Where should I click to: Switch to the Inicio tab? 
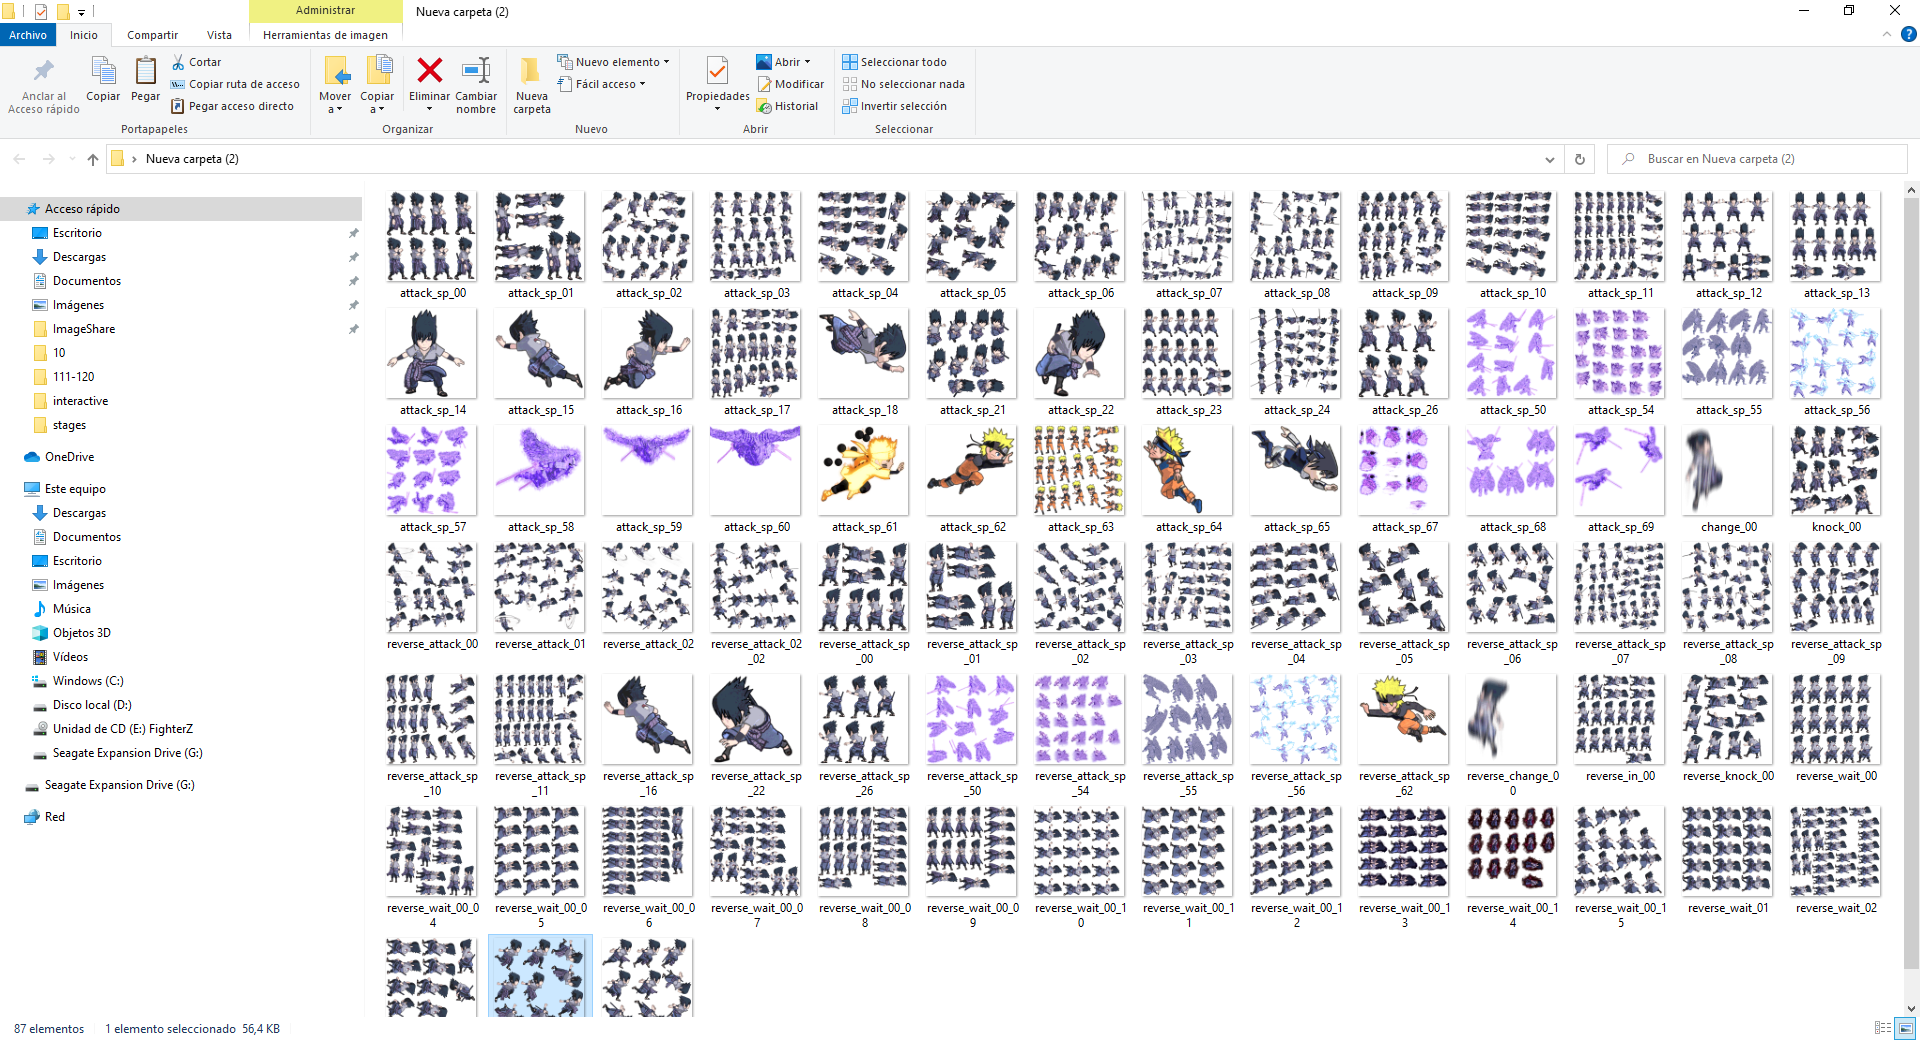84,35
